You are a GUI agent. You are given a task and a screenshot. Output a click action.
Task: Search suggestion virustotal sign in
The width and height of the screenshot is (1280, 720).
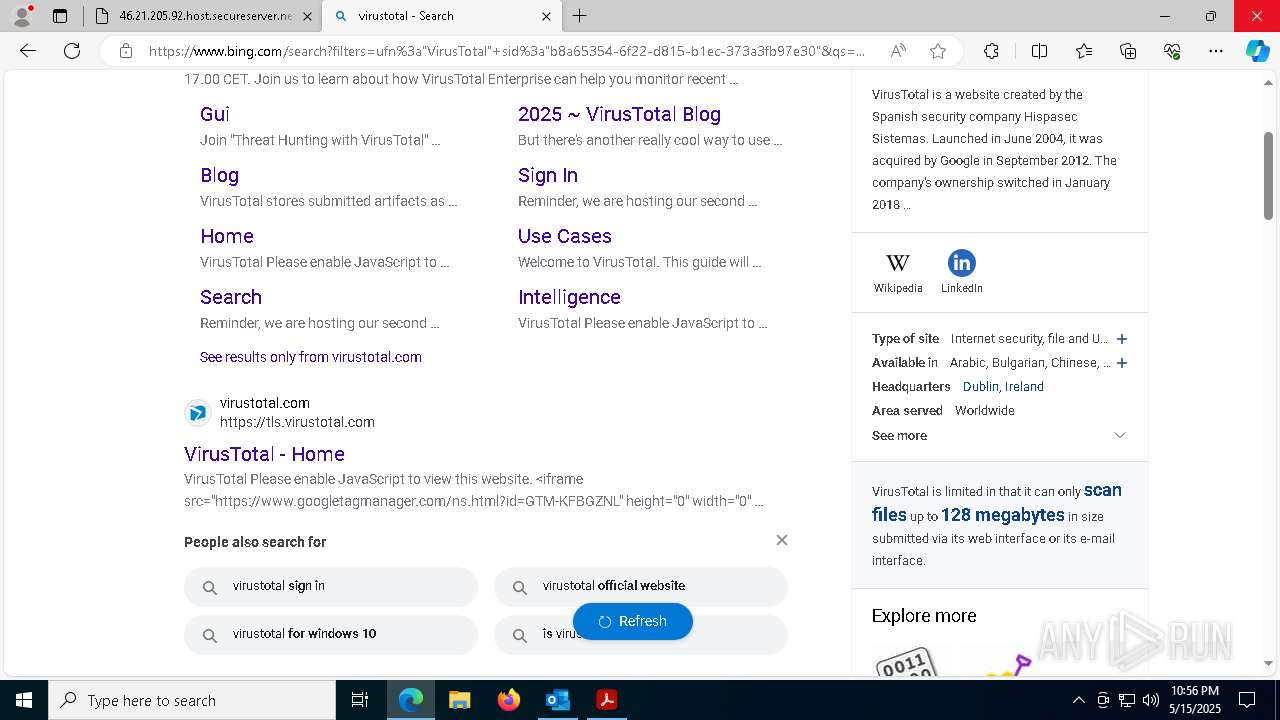[331, 587]
